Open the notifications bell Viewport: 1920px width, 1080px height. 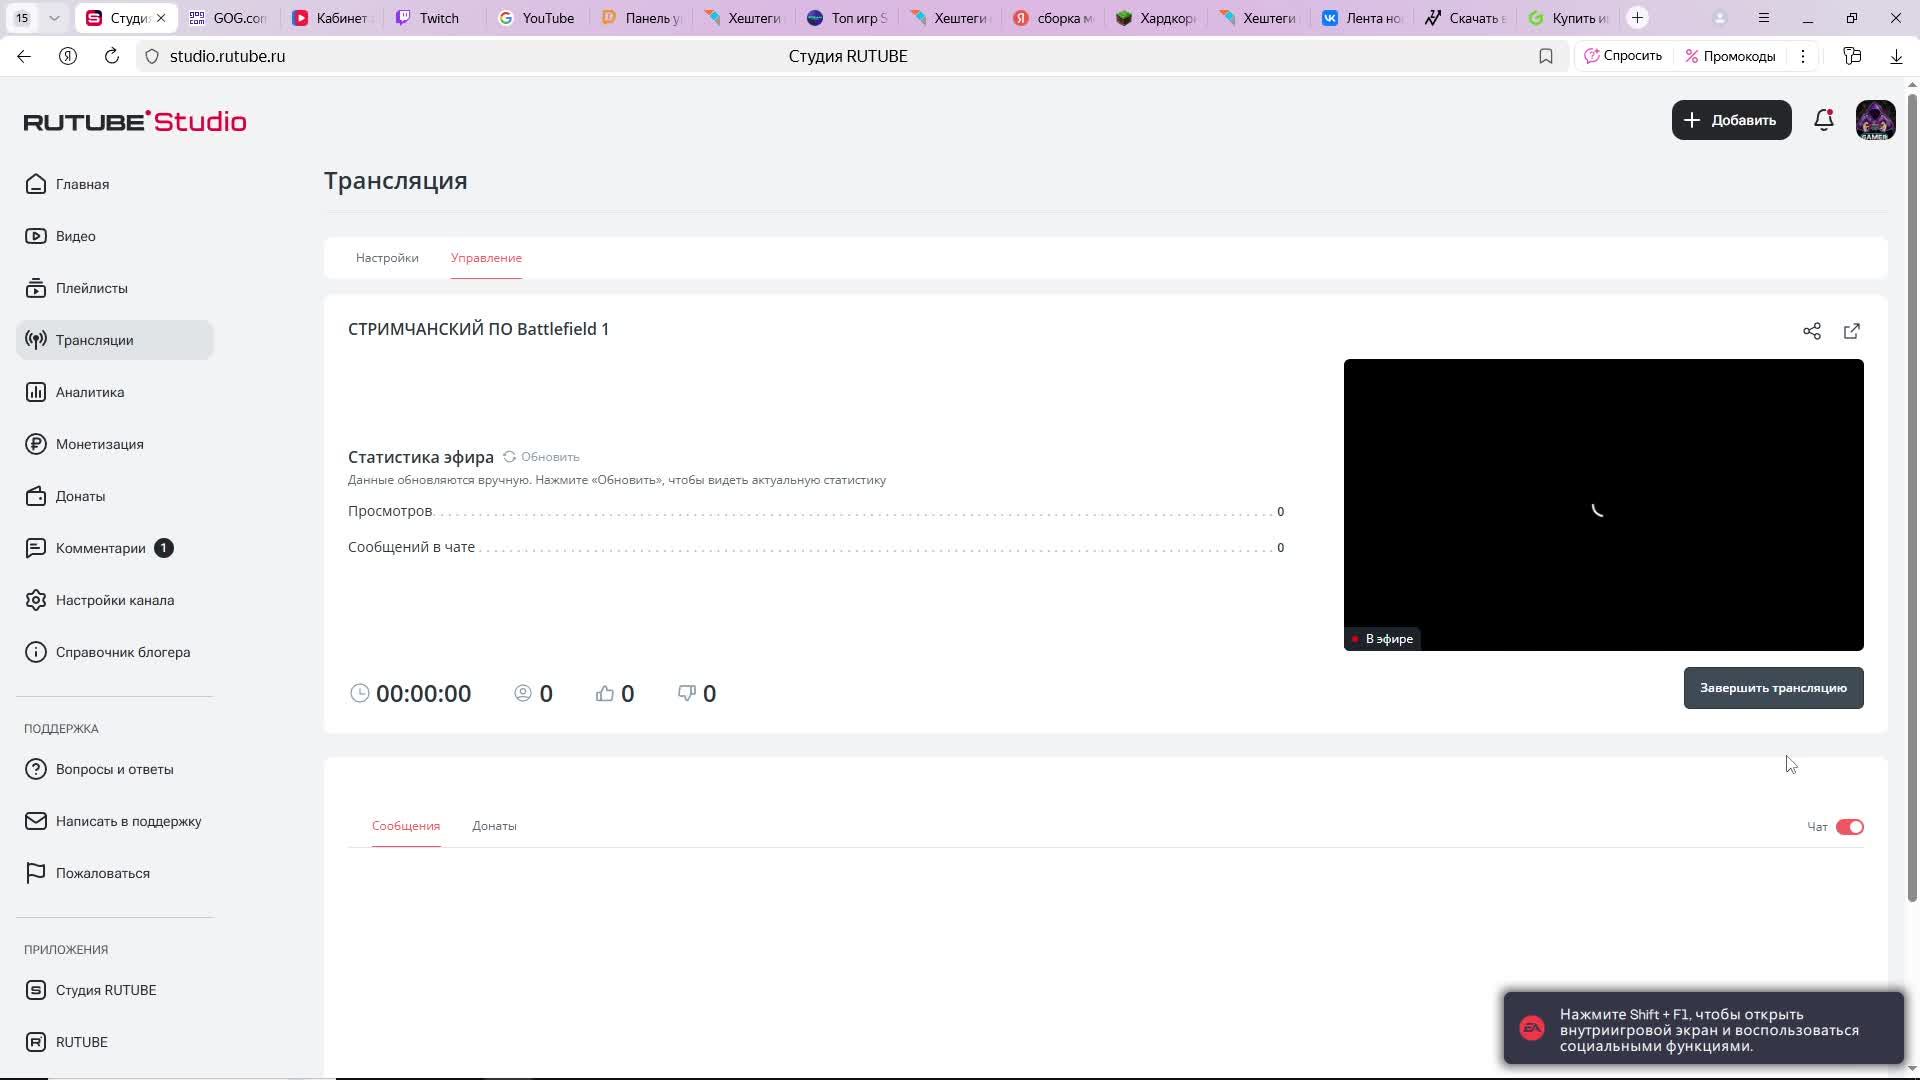pos(1823,120)
